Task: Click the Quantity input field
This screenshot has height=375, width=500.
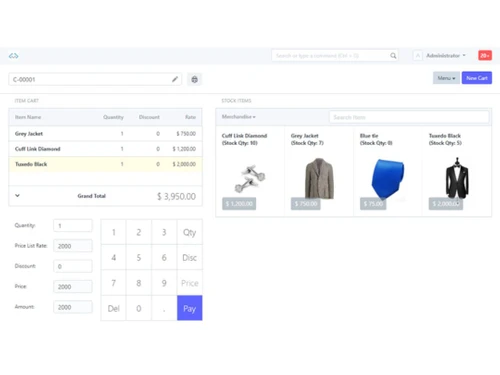Action: 73,226
